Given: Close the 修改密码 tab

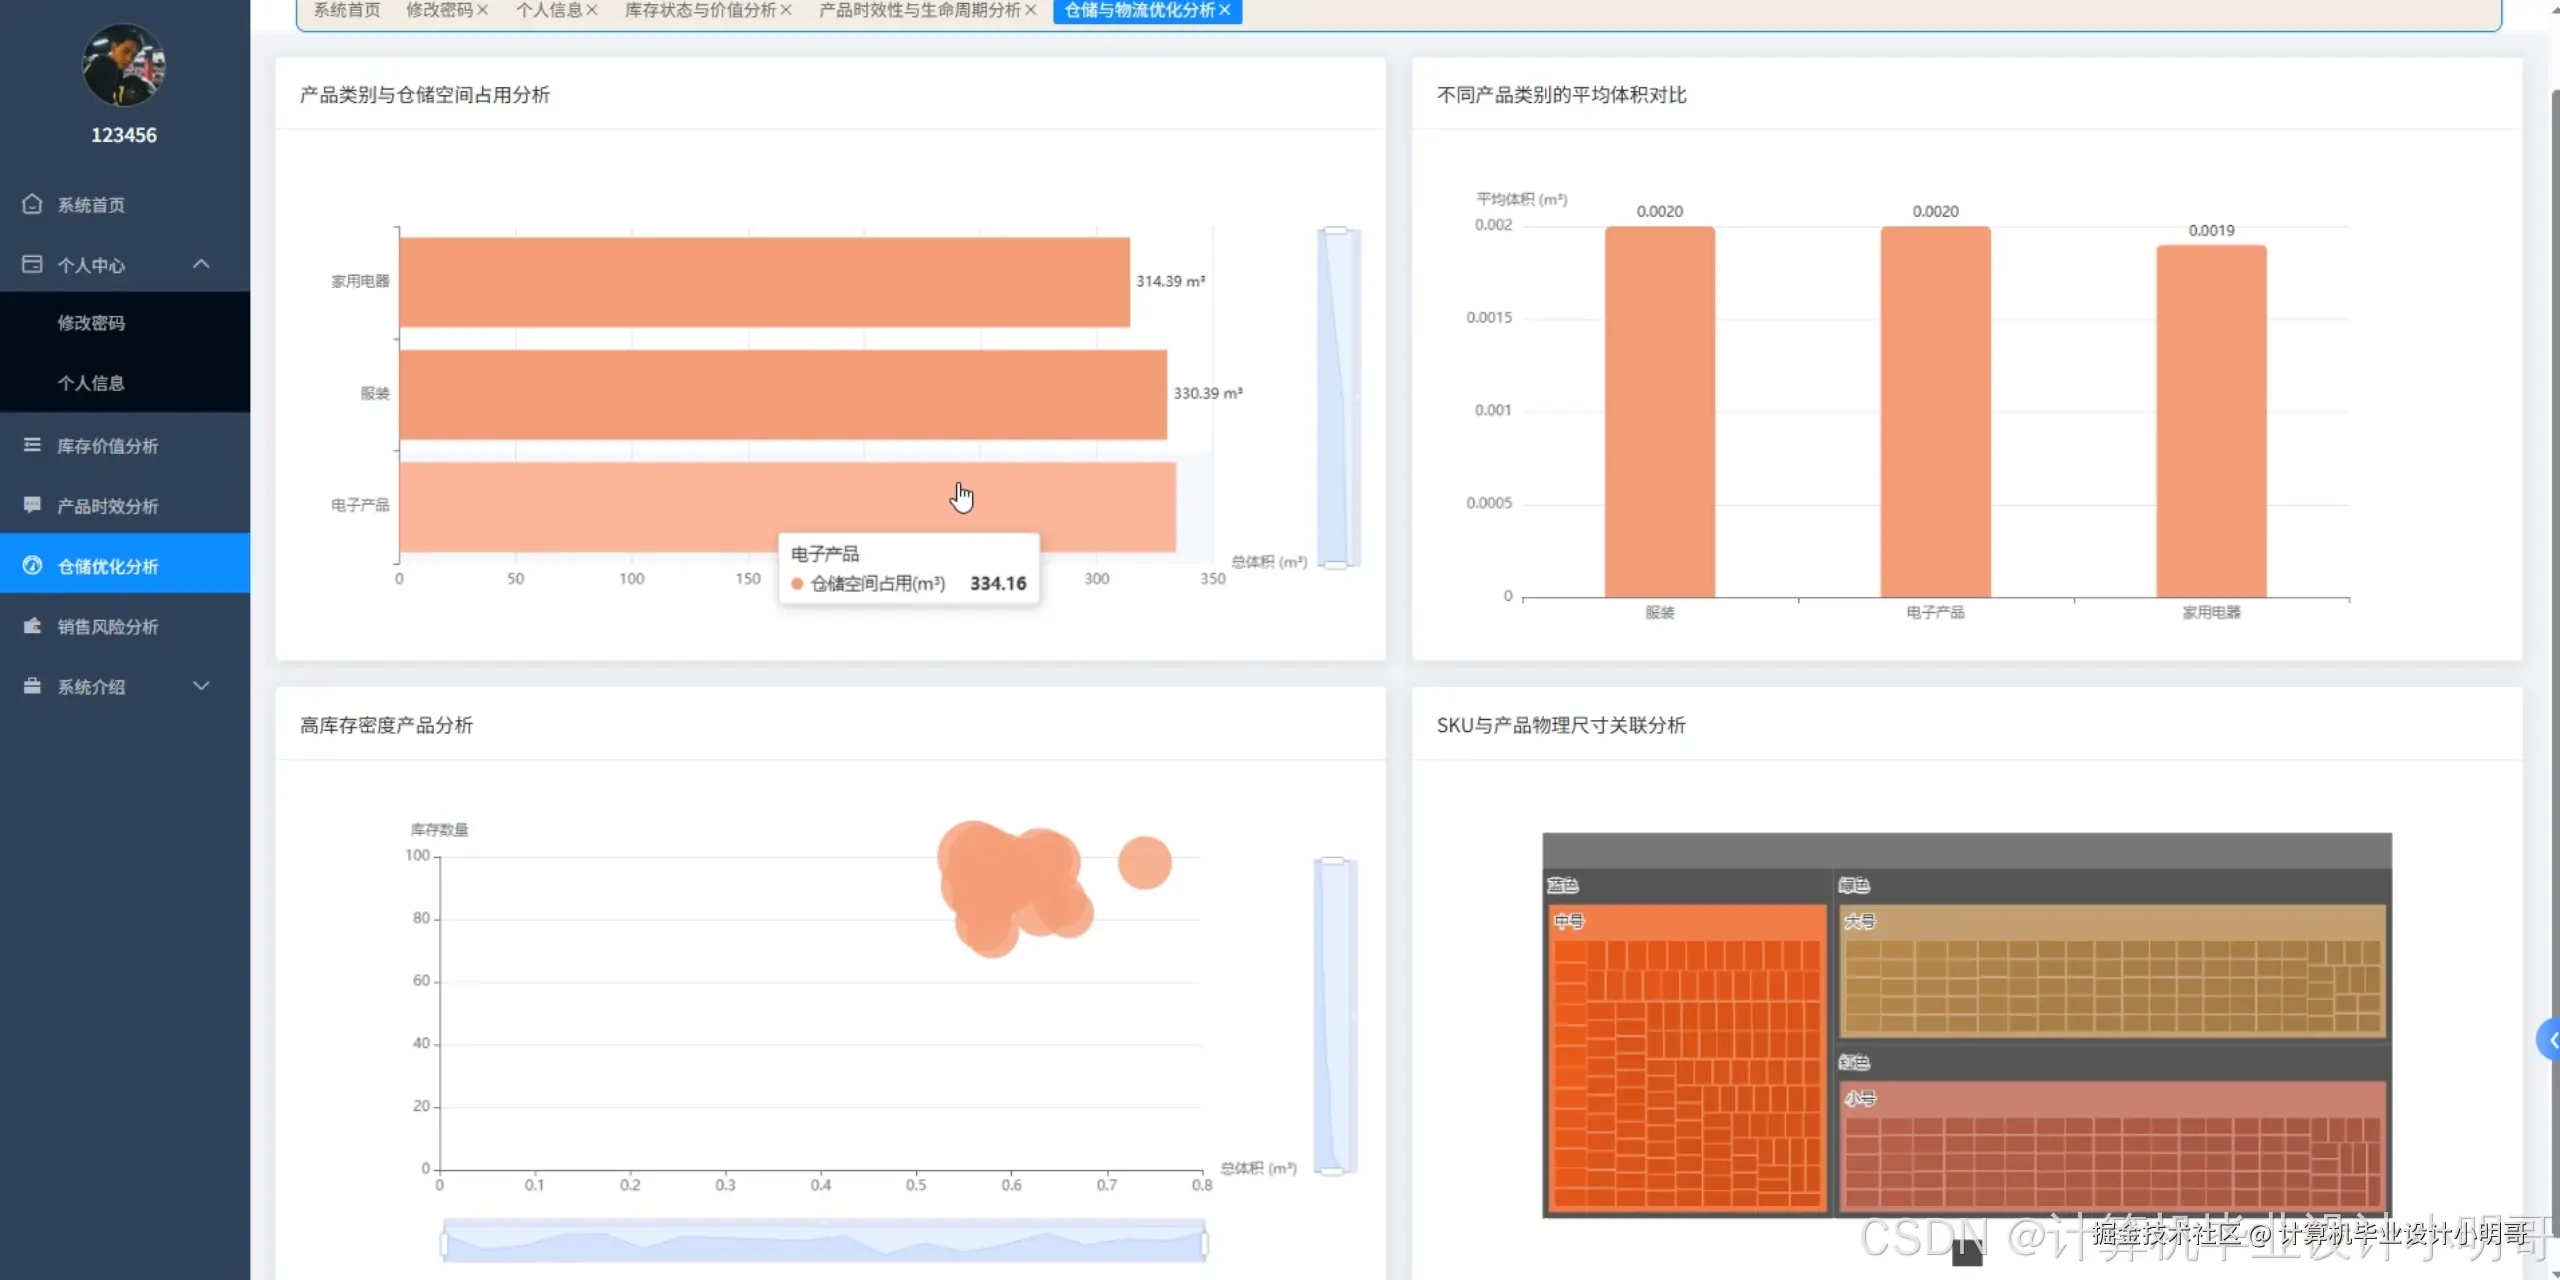Looking at the screenshot, I should click(482, 10).
